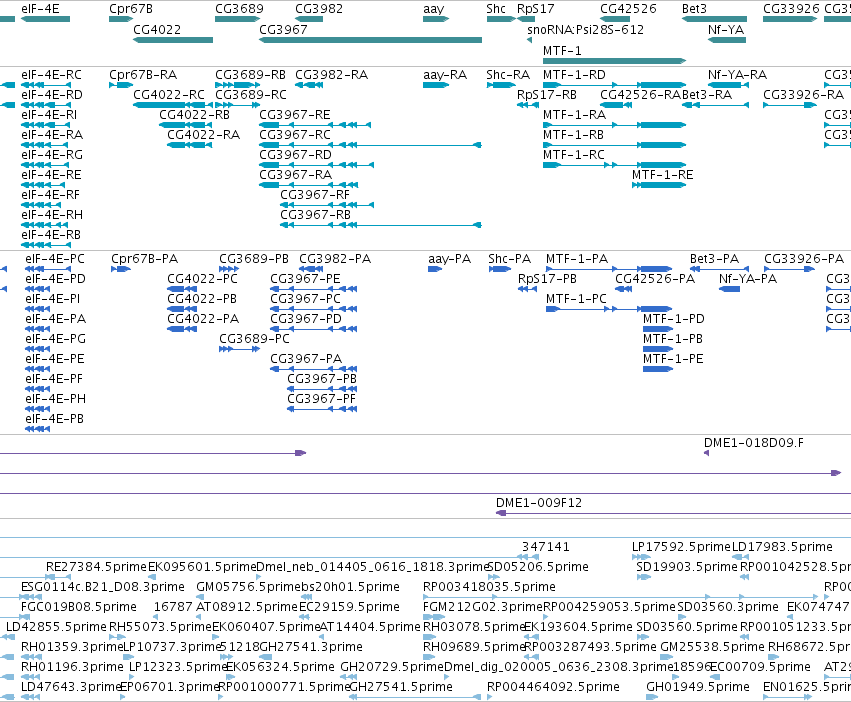Click transcript Shc-RA

tap(508, 75)
